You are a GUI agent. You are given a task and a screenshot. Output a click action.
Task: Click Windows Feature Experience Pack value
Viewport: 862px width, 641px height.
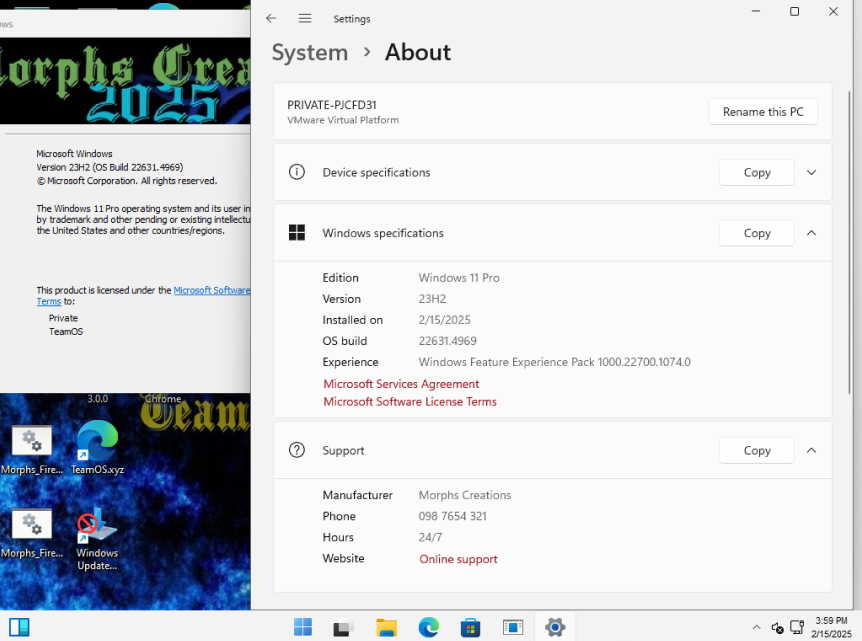point(554,362)
